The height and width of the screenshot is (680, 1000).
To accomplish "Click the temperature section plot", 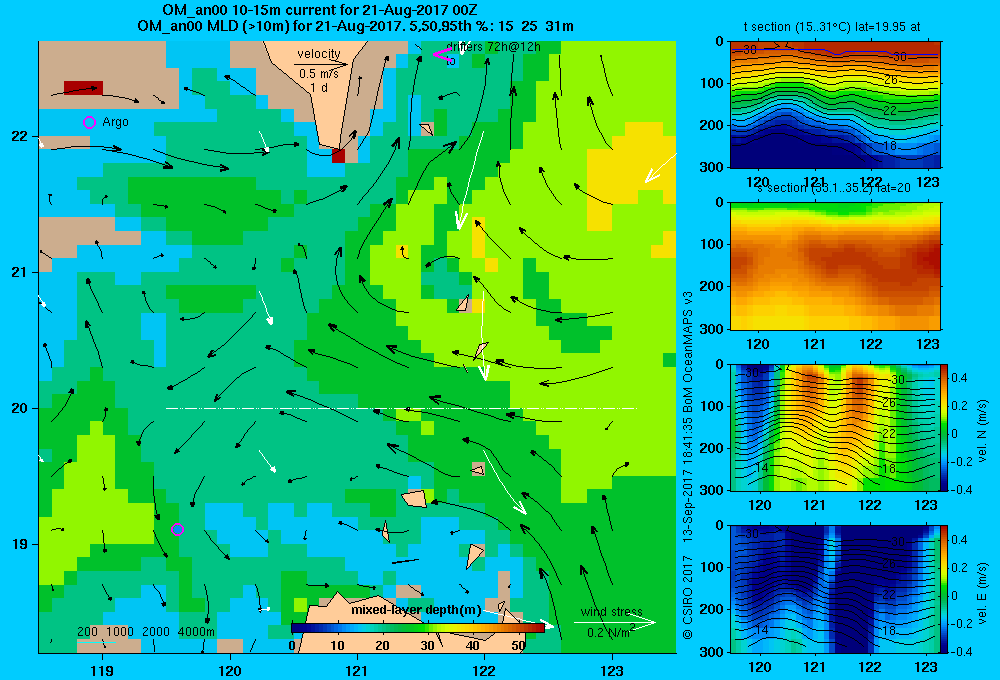I will point(835,104).
